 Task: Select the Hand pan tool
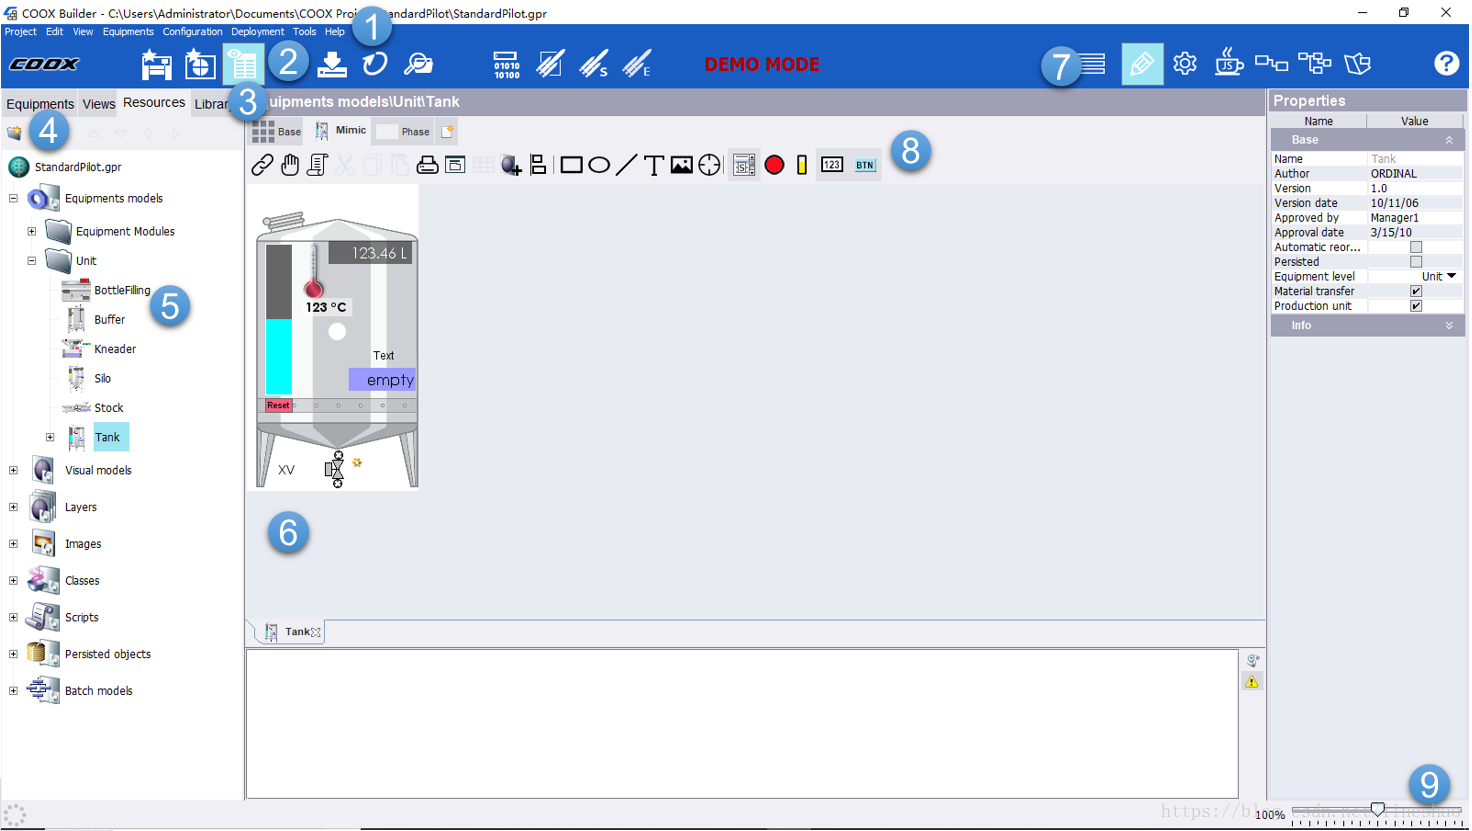pyautogui.click(x=289, y=164)
